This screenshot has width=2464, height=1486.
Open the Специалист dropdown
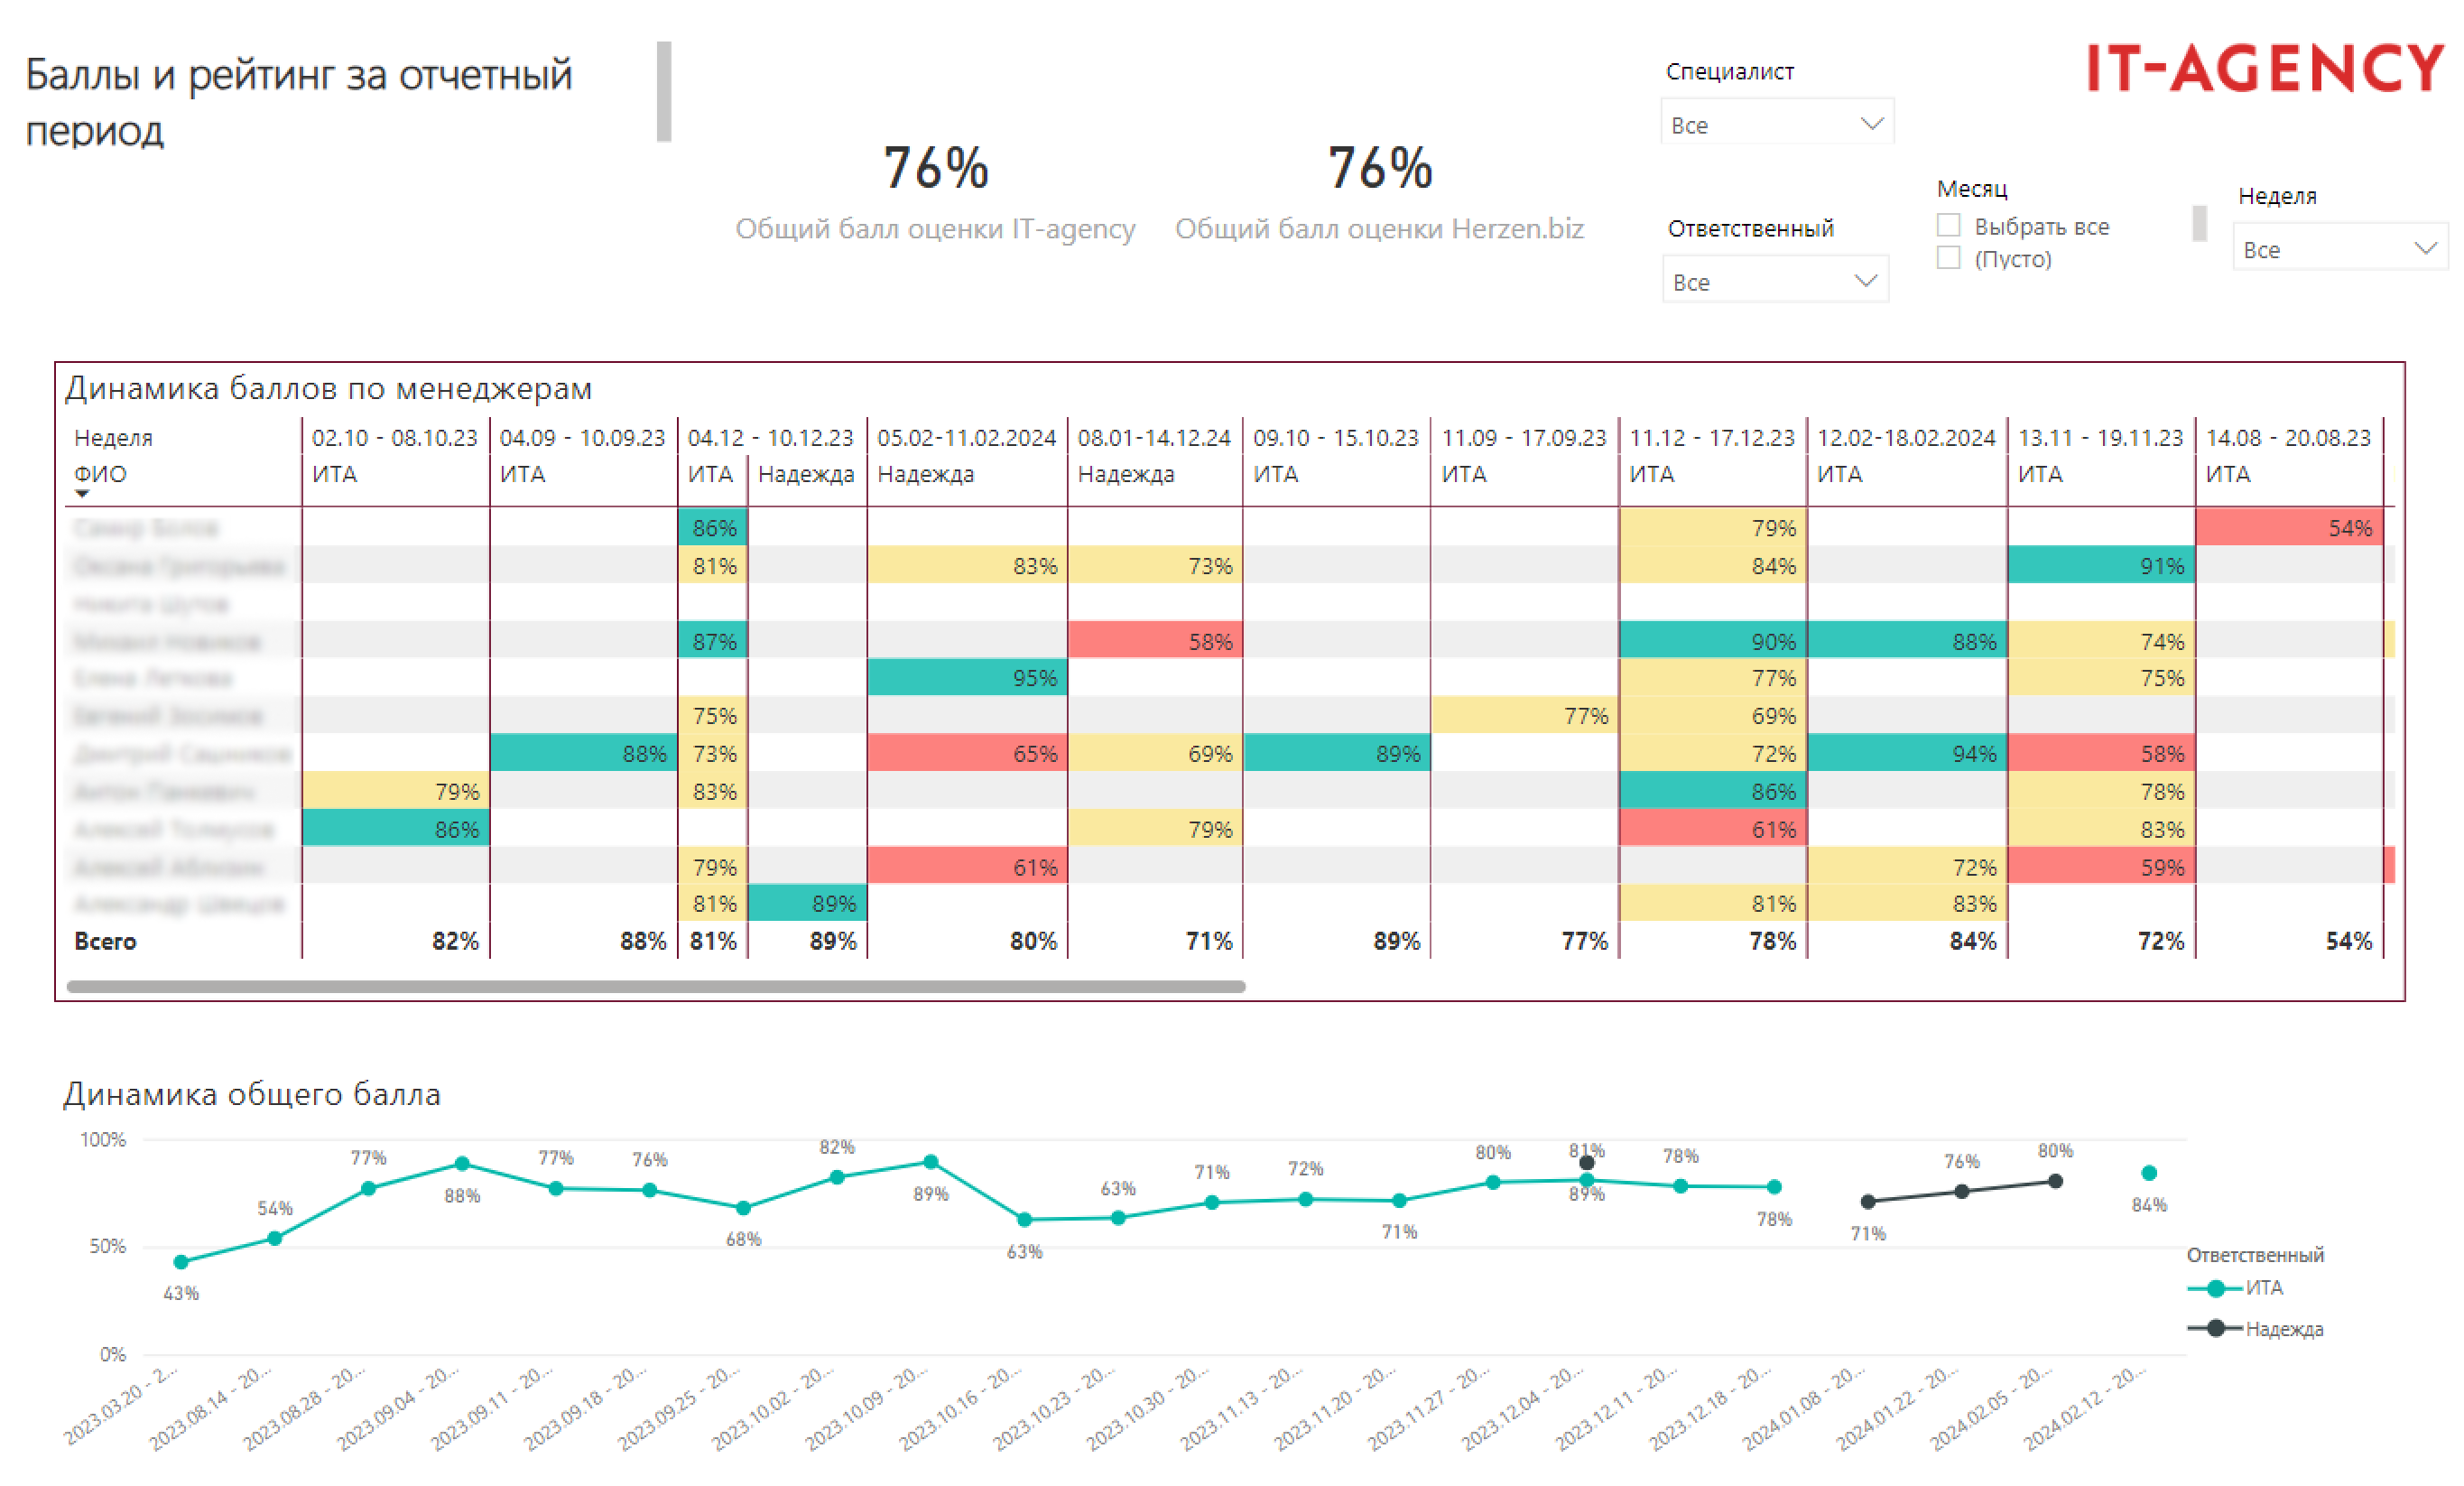(1776, 124)
